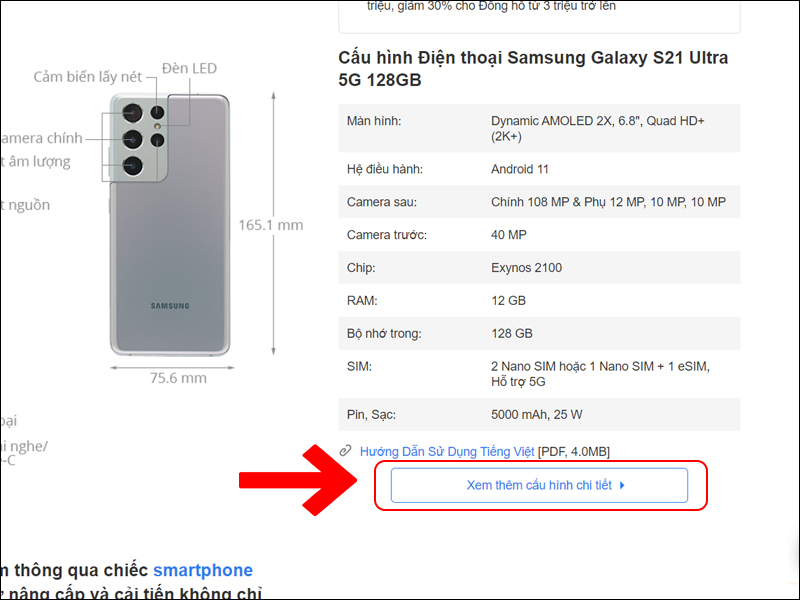Select the "Màn hình" specification row

coord(539,128)
